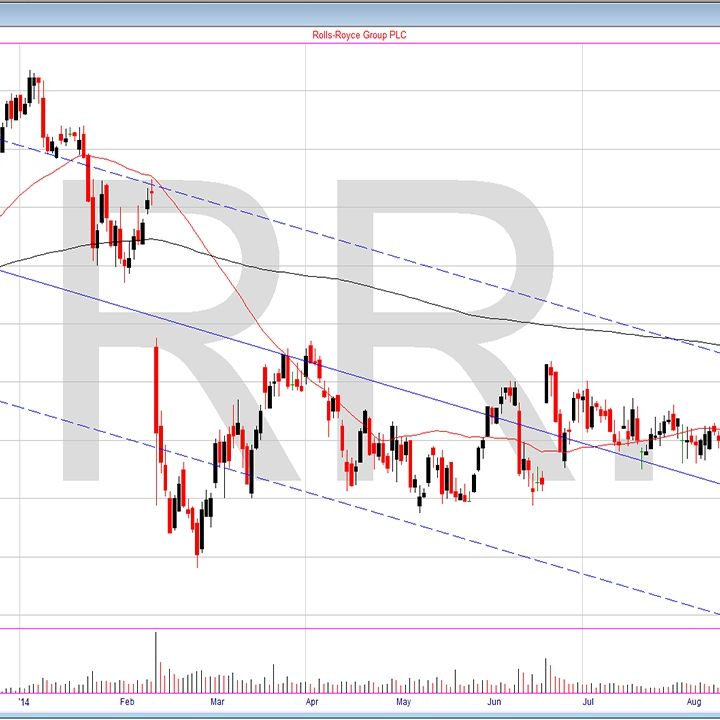Select the 'Mar' label on the date axis

[x=217, y=702]
